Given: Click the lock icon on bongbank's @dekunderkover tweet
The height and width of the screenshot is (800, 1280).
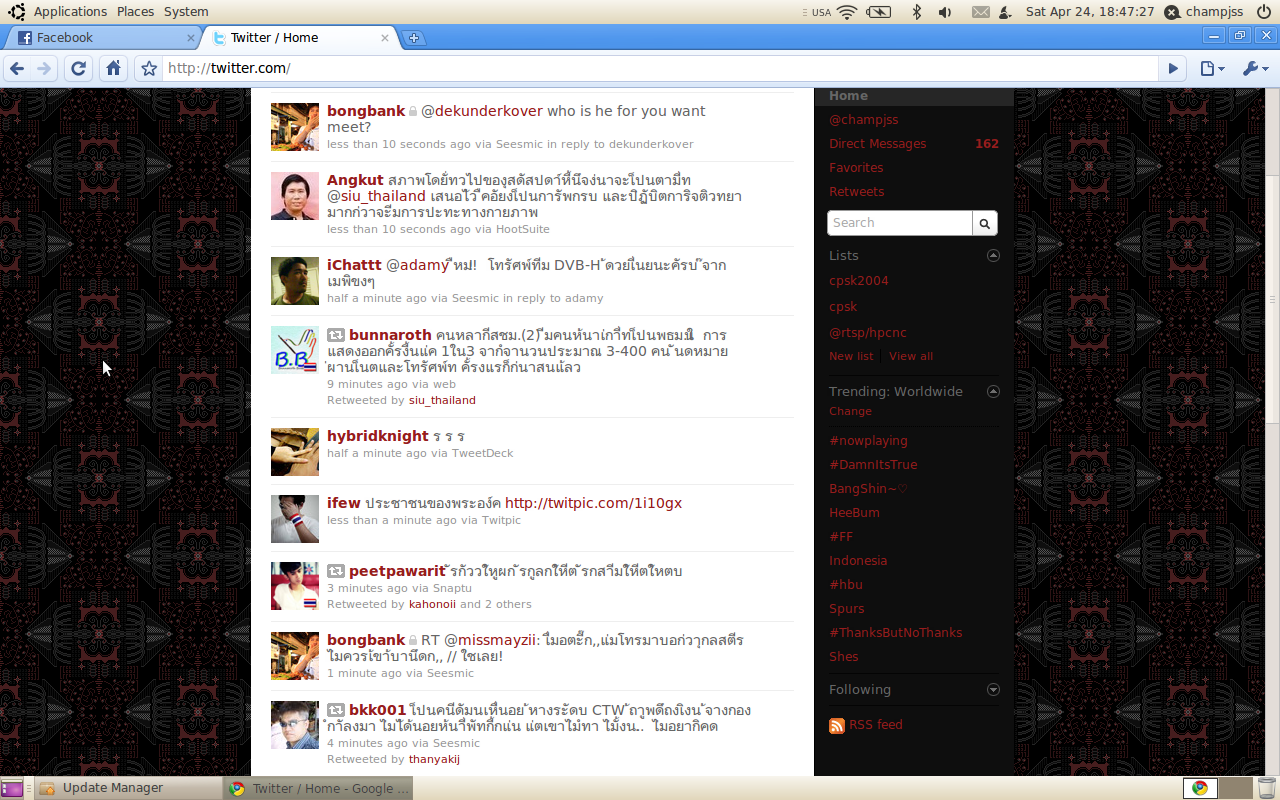Looking at the screenshot, I should 412,111.
